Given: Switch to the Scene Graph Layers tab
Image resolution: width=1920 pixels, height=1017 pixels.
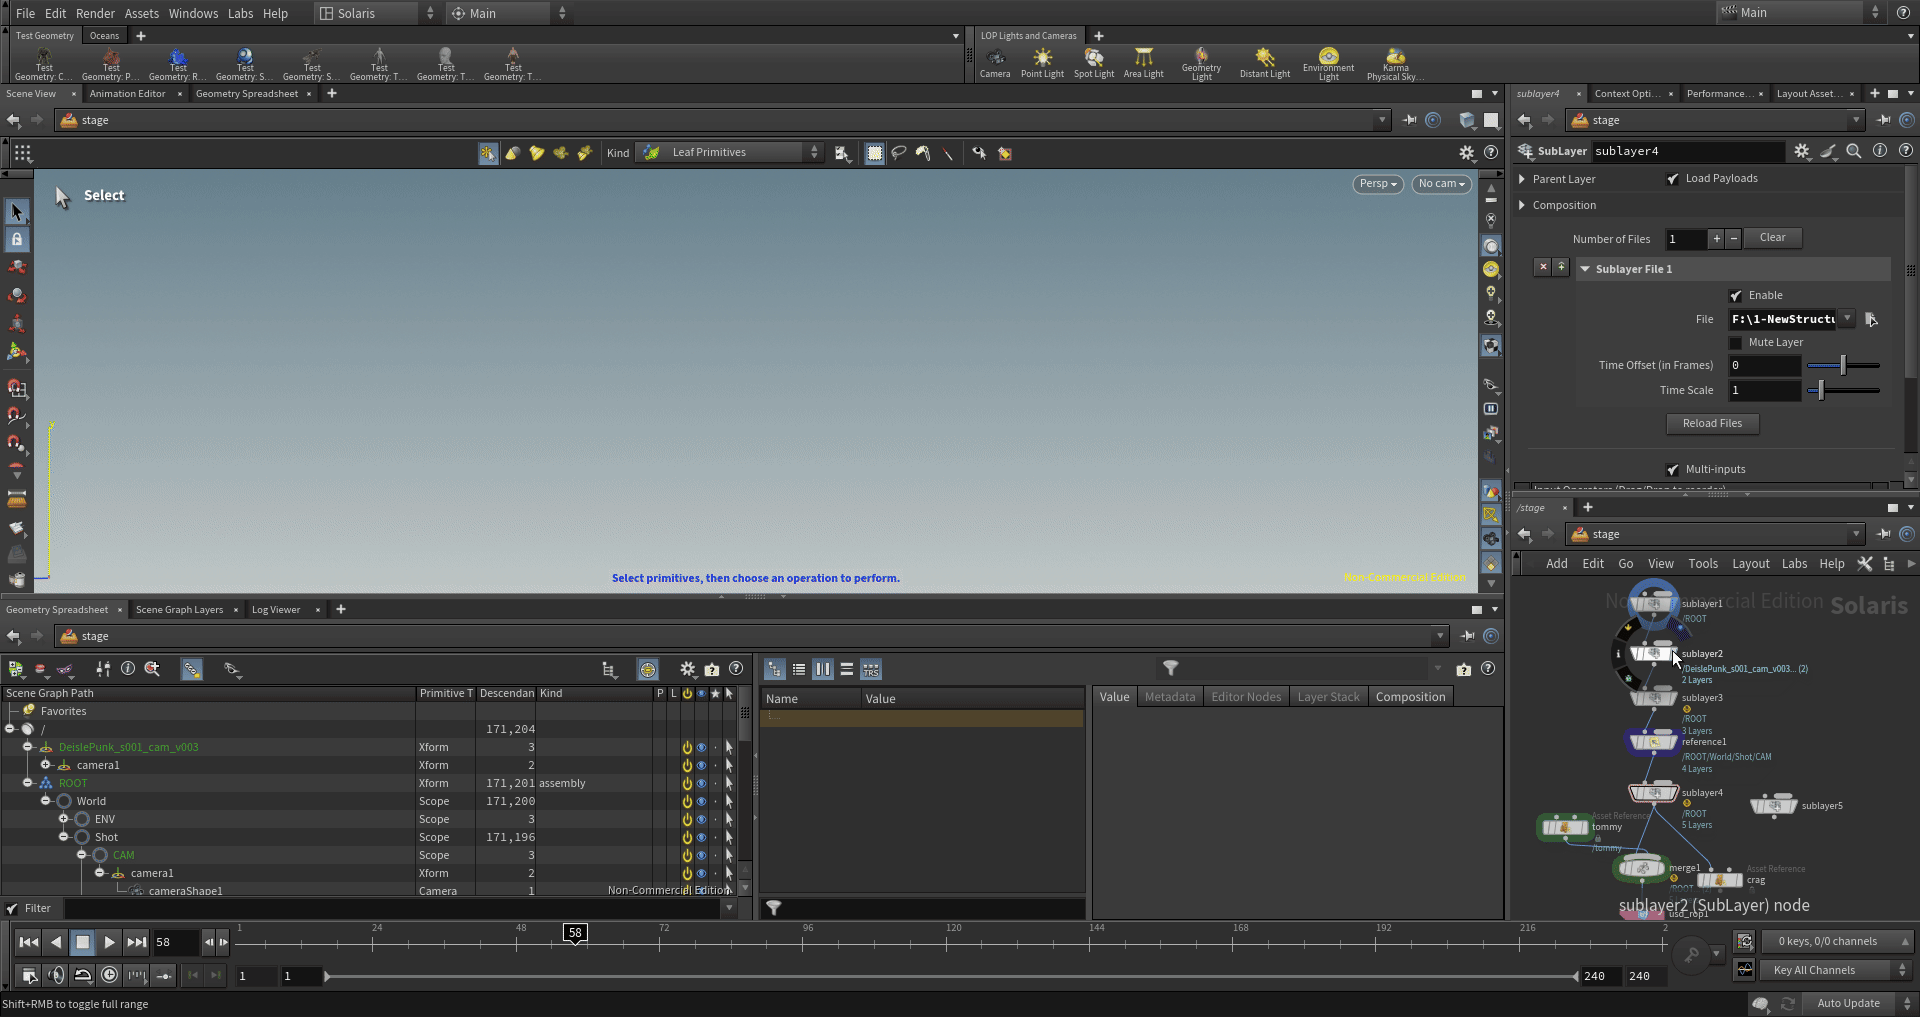Looking at the screenshot, I should [179, 610].
